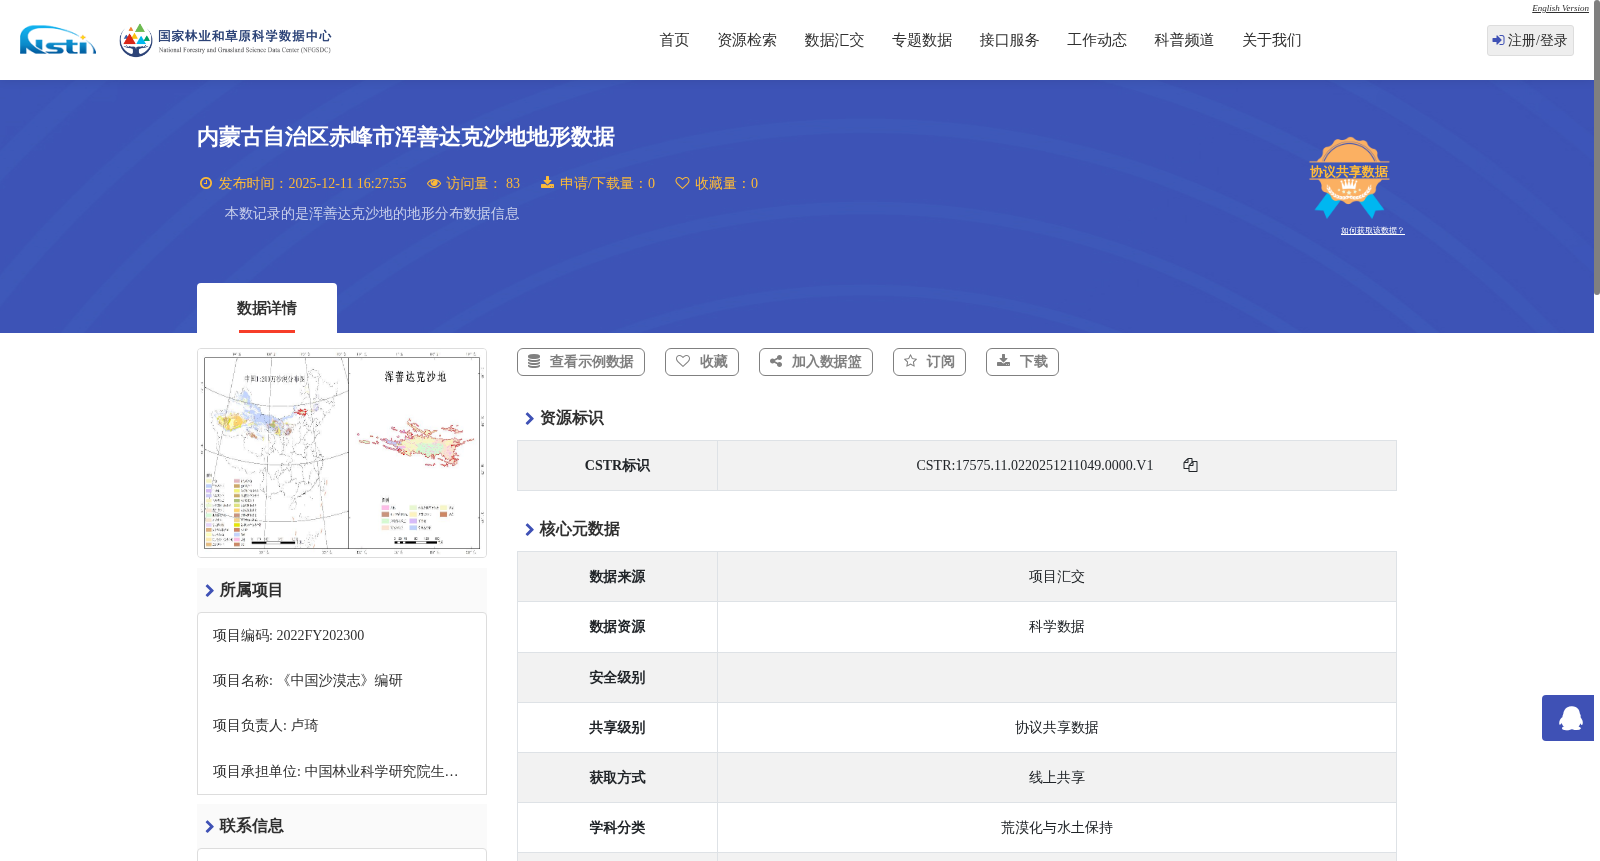1600x861 pixels.
Task: Open the QQ customer service chat icon
Action: pos(1570,718)
